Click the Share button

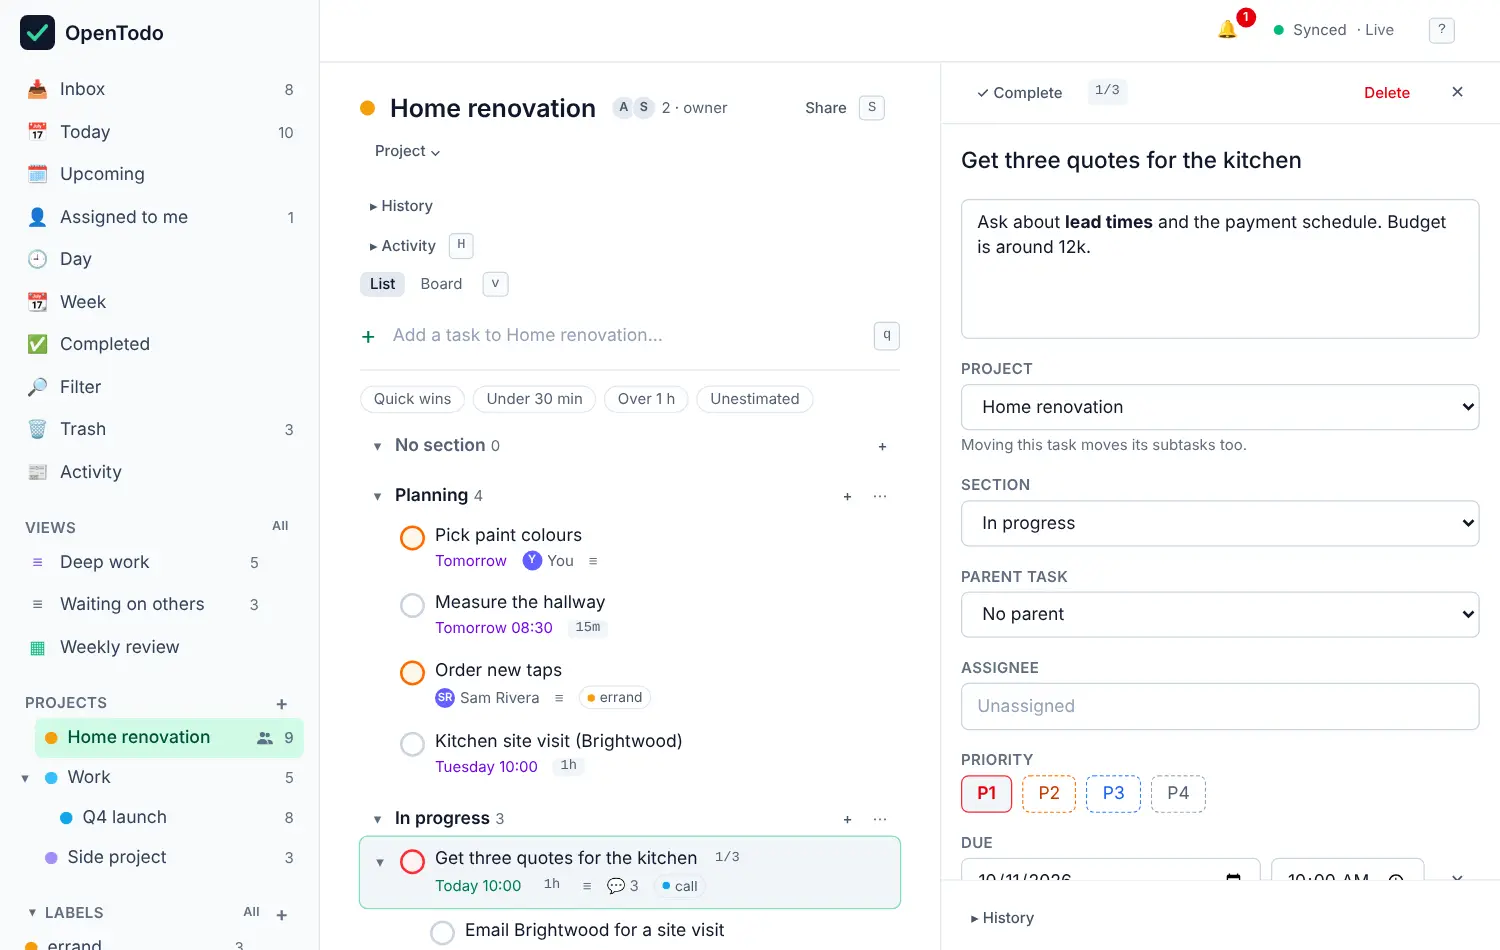pyautogui.click(x=825, y=108)
